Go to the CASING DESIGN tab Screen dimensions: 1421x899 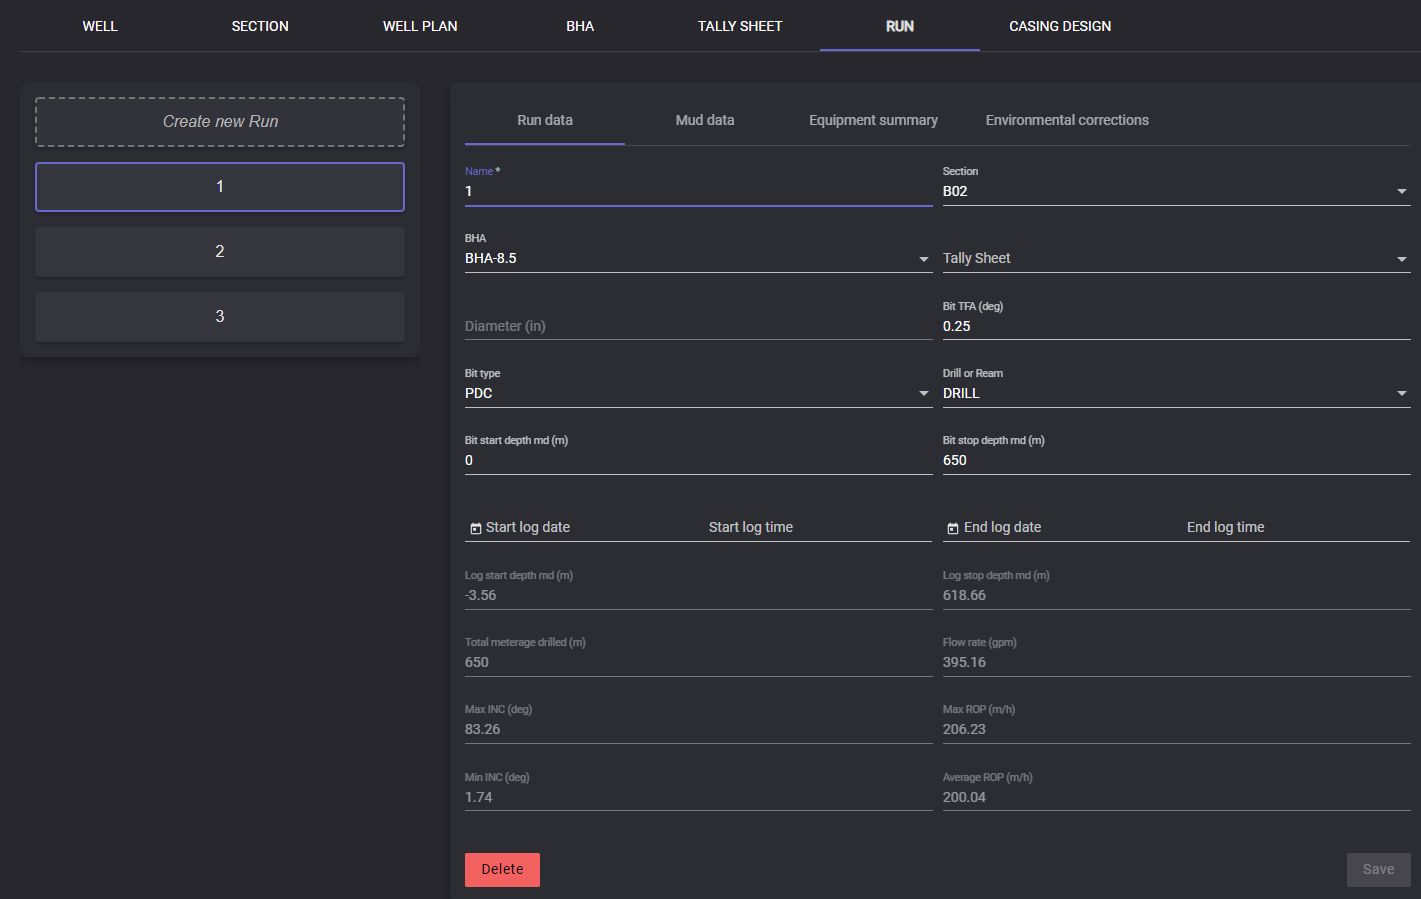tap(1059, 26)
